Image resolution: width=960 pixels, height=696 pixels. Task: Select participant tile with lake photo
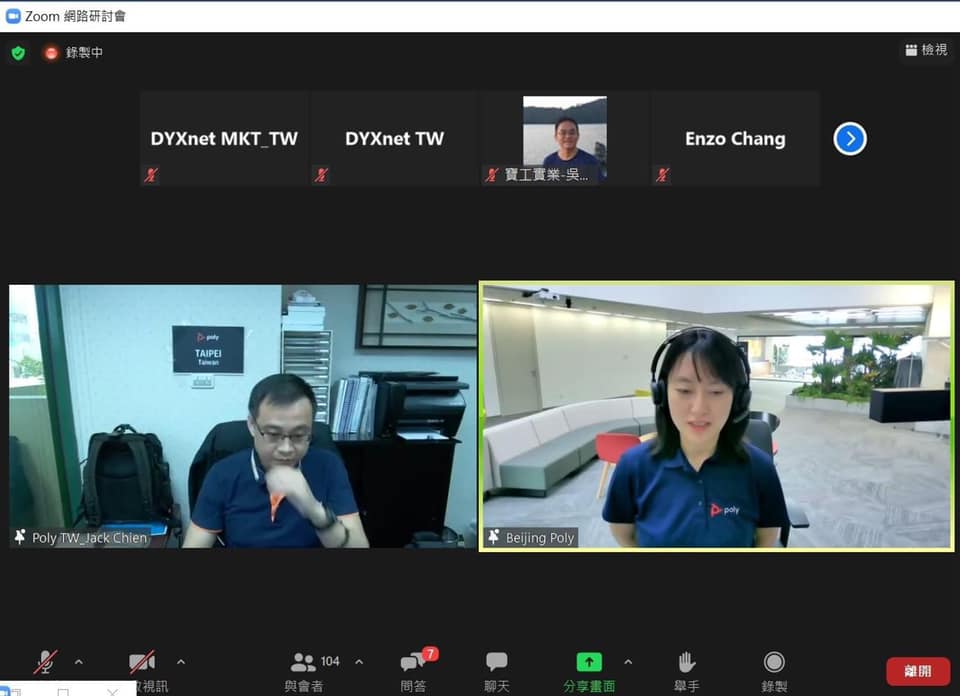tap(564, 138)
